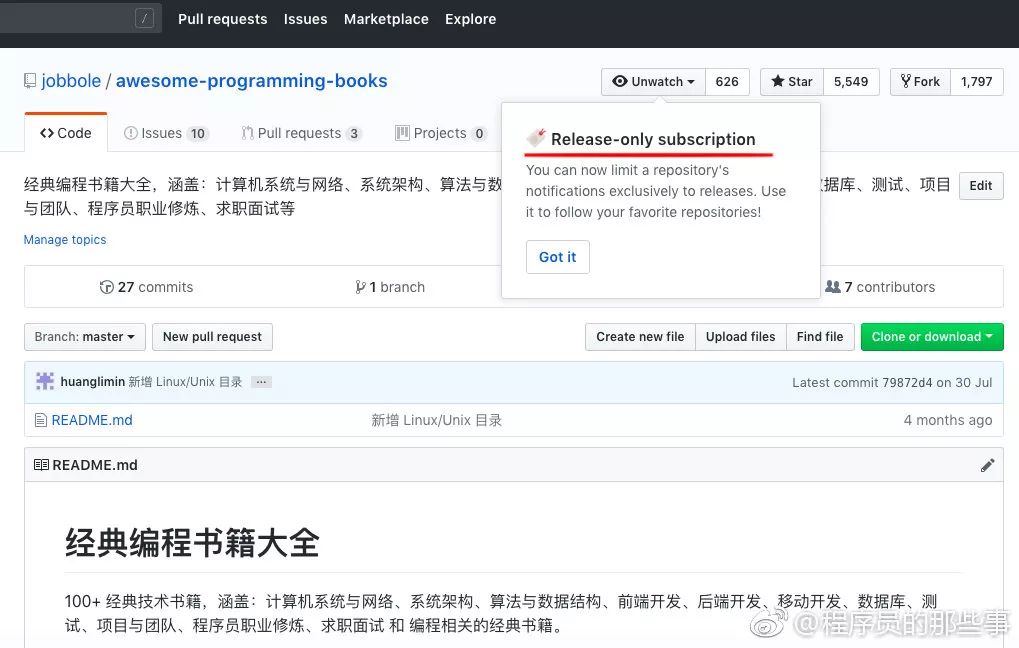View 1 branch list
This screenshot has height=648, width=1019.
390,287
